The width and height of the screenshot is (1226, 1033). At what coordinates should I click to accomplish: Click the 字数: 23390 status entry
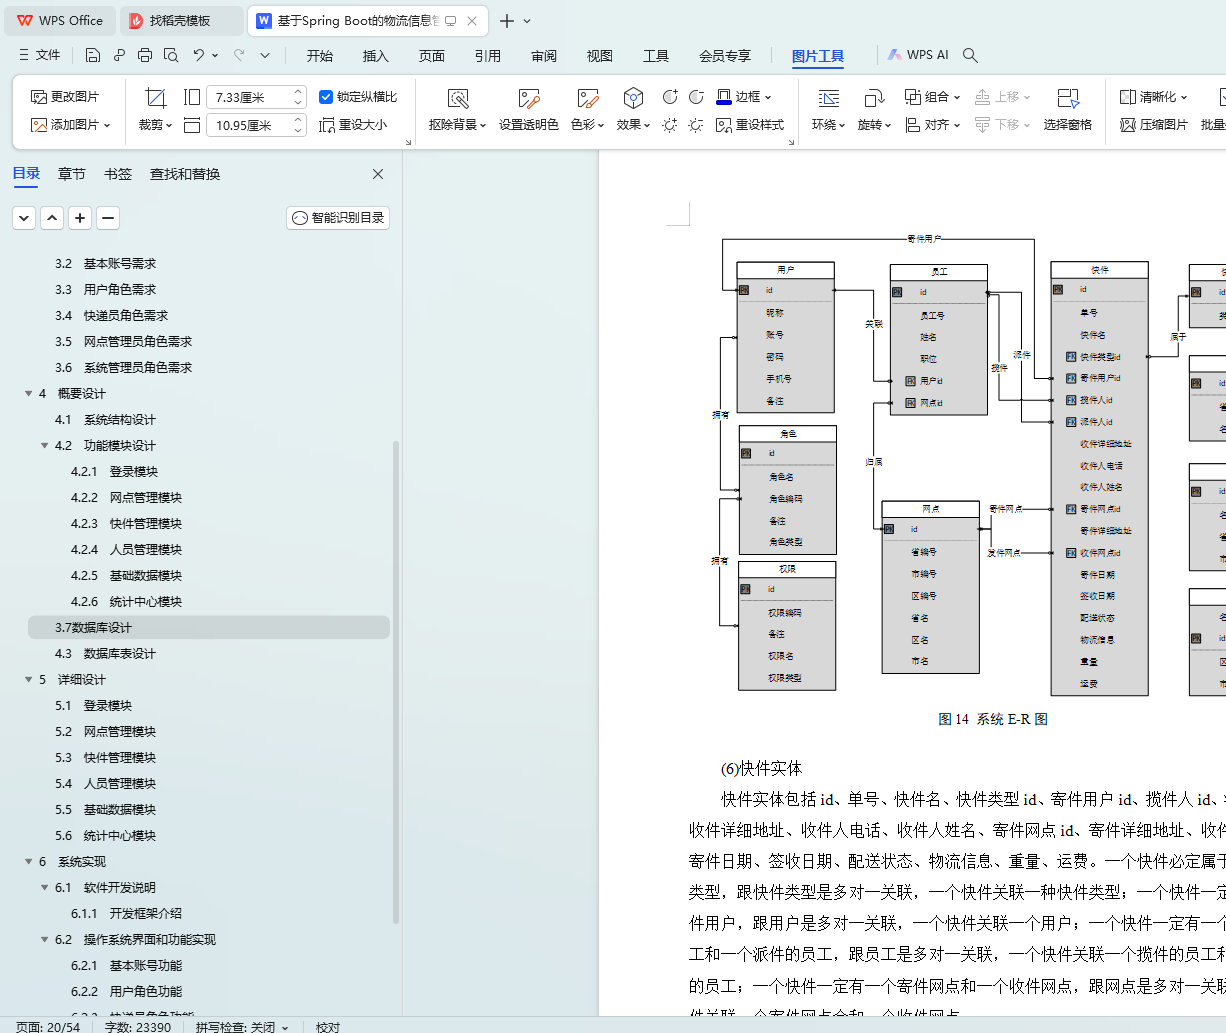tap(138, 1027)
